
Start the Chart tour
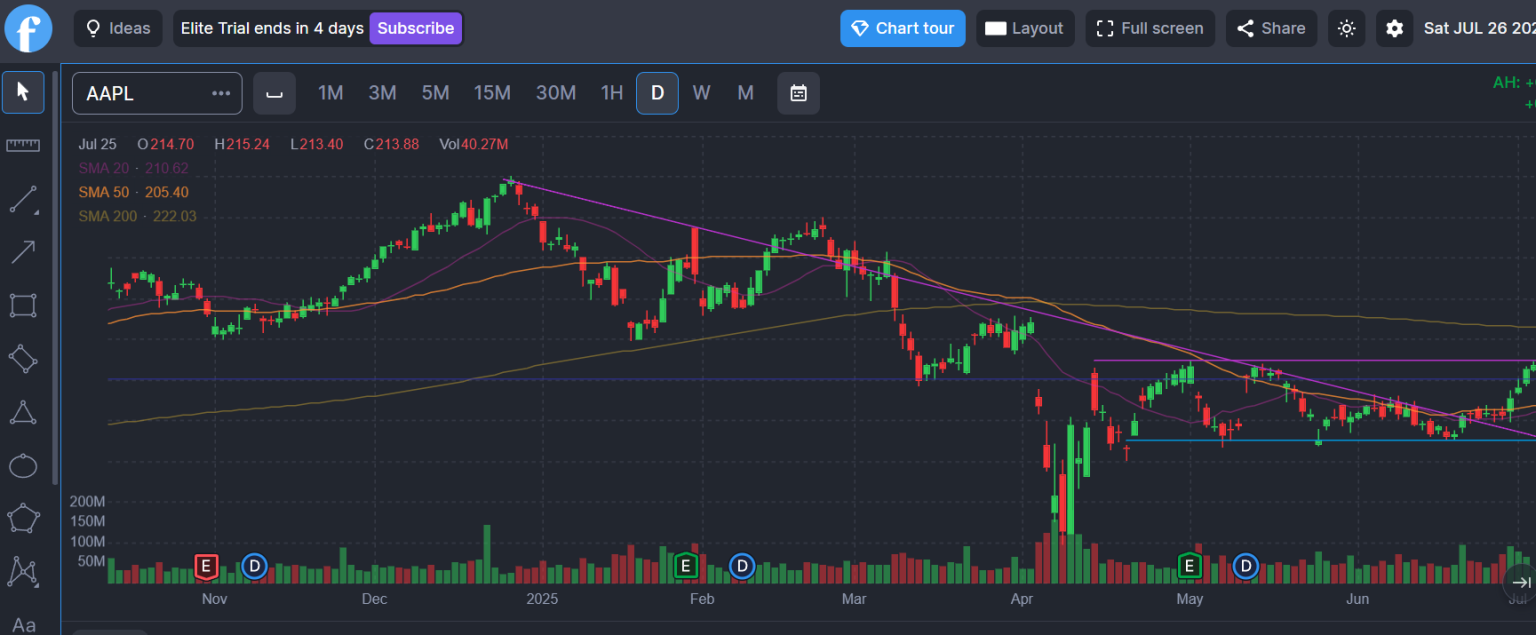tap(902, 28)
